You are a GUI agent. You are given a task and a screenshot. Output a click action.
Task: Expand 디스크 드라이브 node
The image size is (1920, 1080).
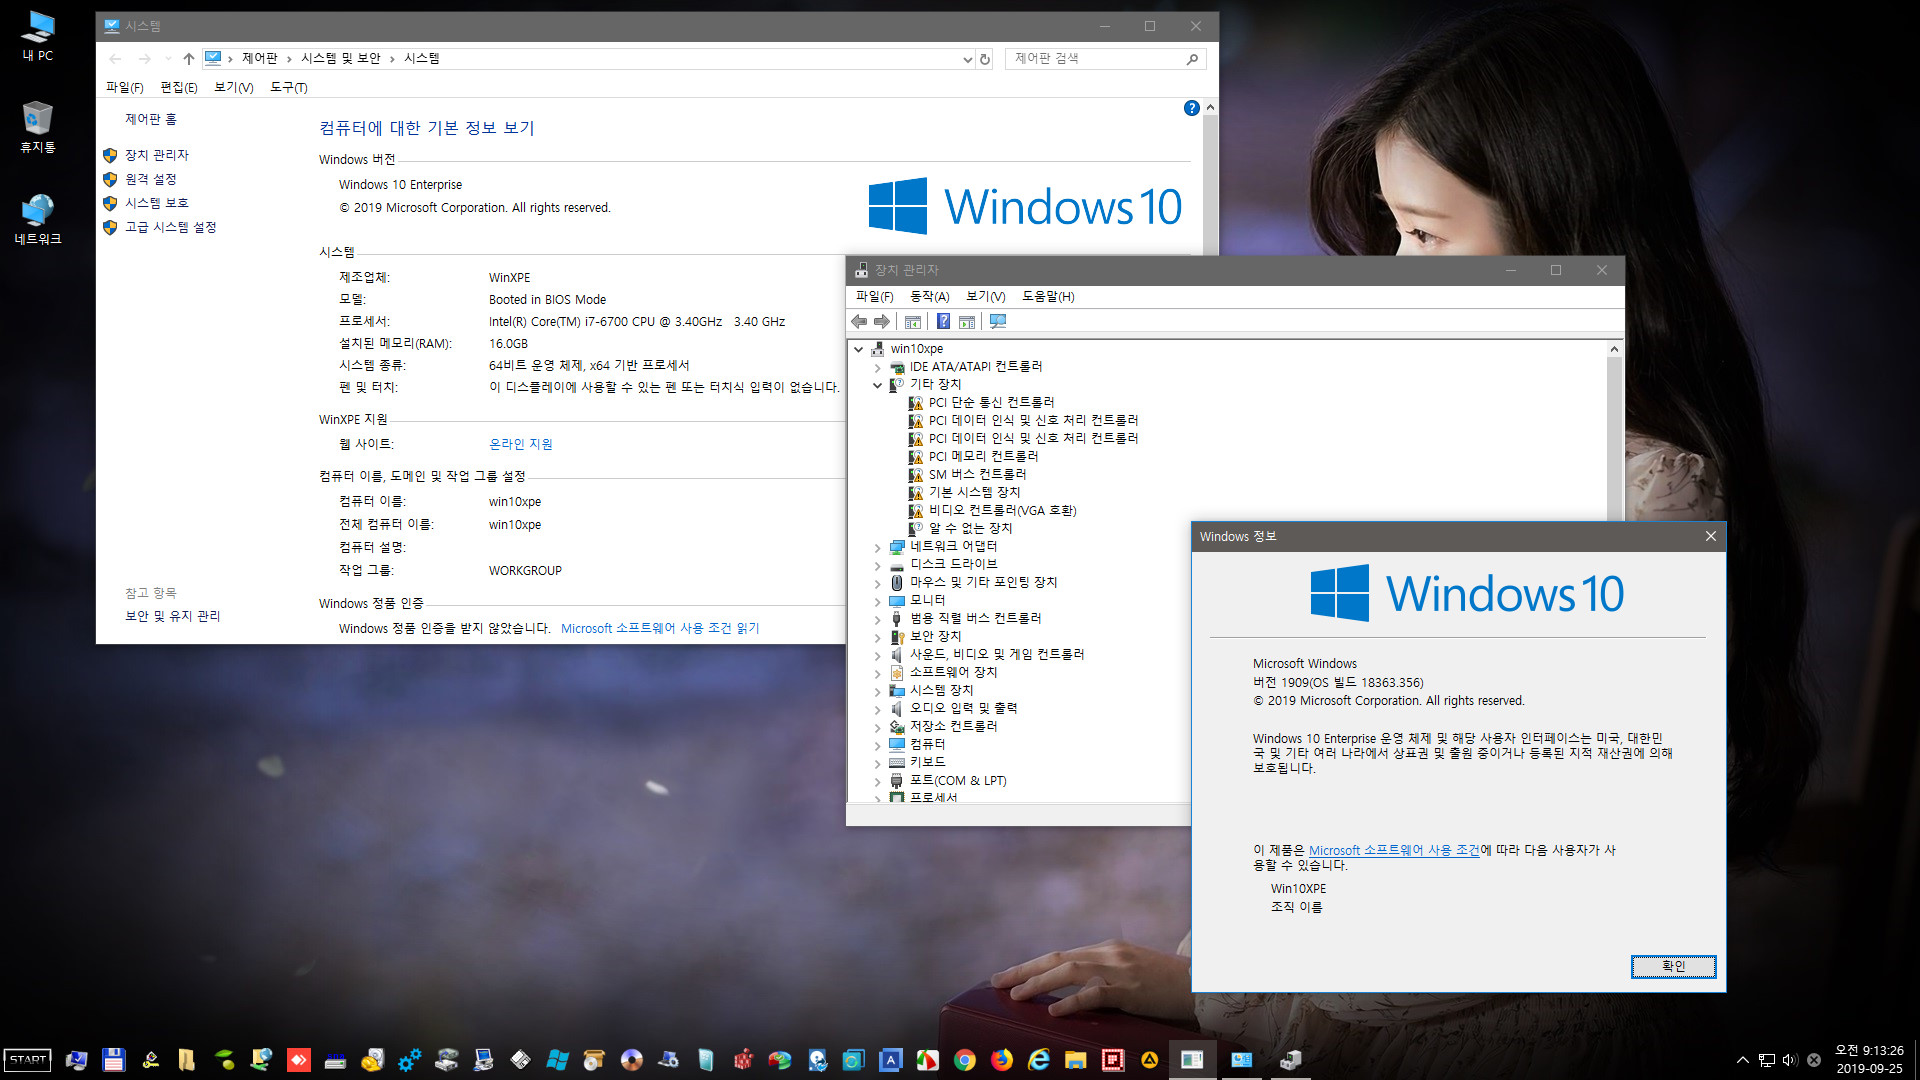[x=878, y=565]
